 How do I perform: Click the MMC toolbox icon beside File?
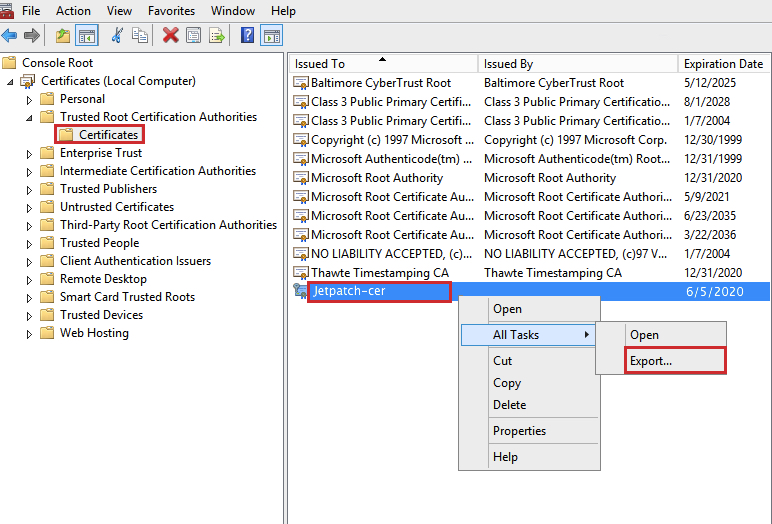pyautogui.click(x=7, y=10)
